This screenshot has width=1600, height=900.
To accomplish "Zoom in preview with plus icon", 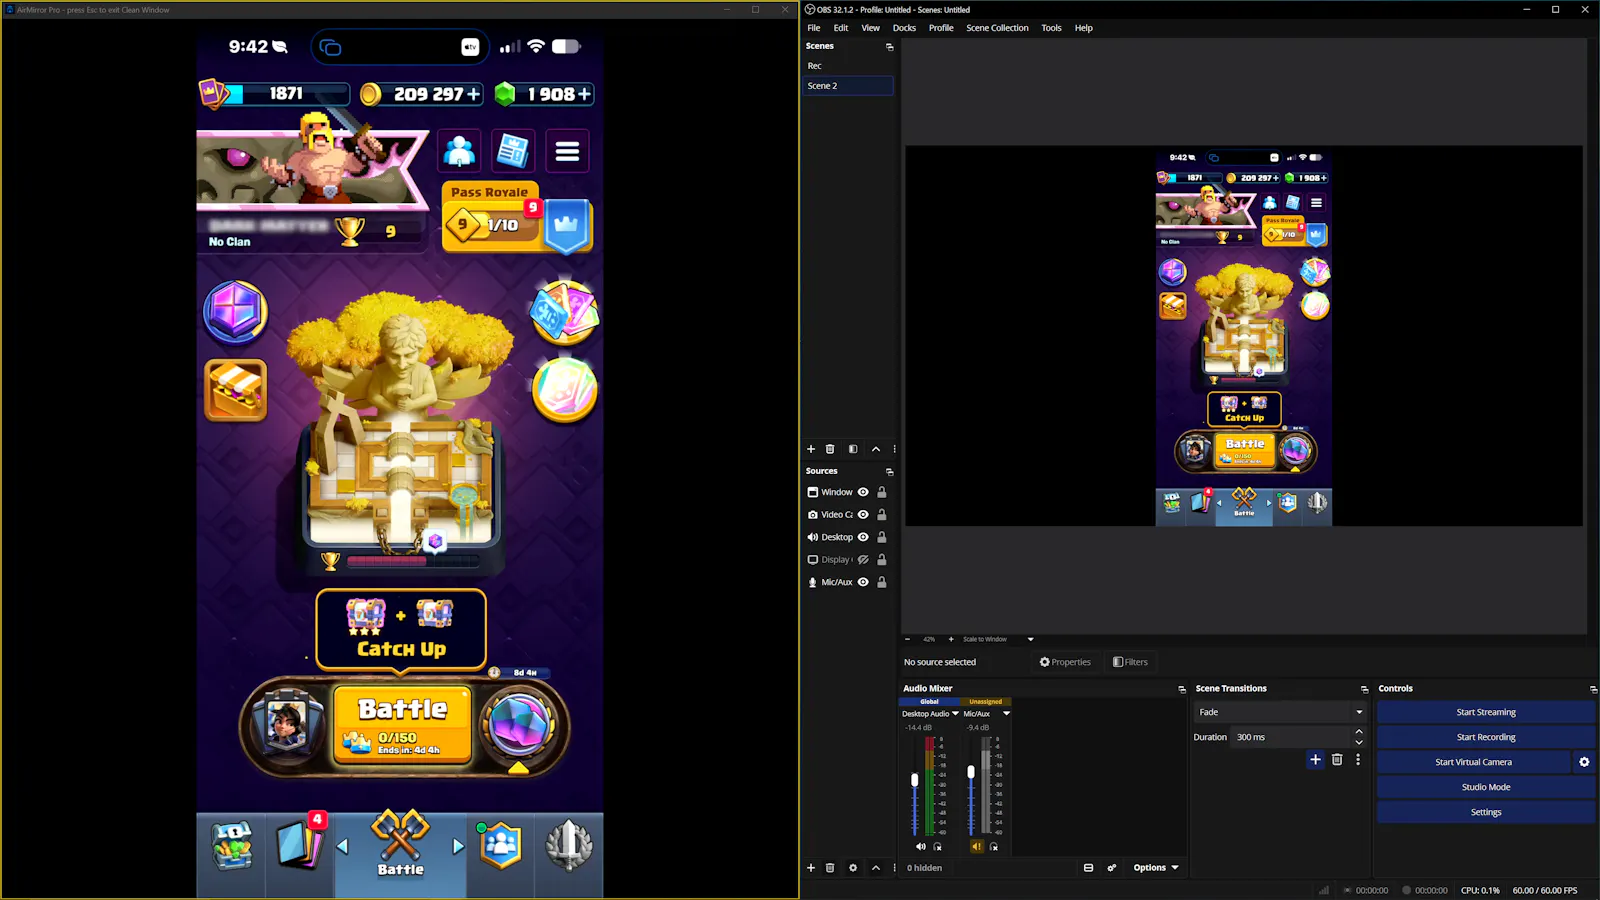I will 951,639.
